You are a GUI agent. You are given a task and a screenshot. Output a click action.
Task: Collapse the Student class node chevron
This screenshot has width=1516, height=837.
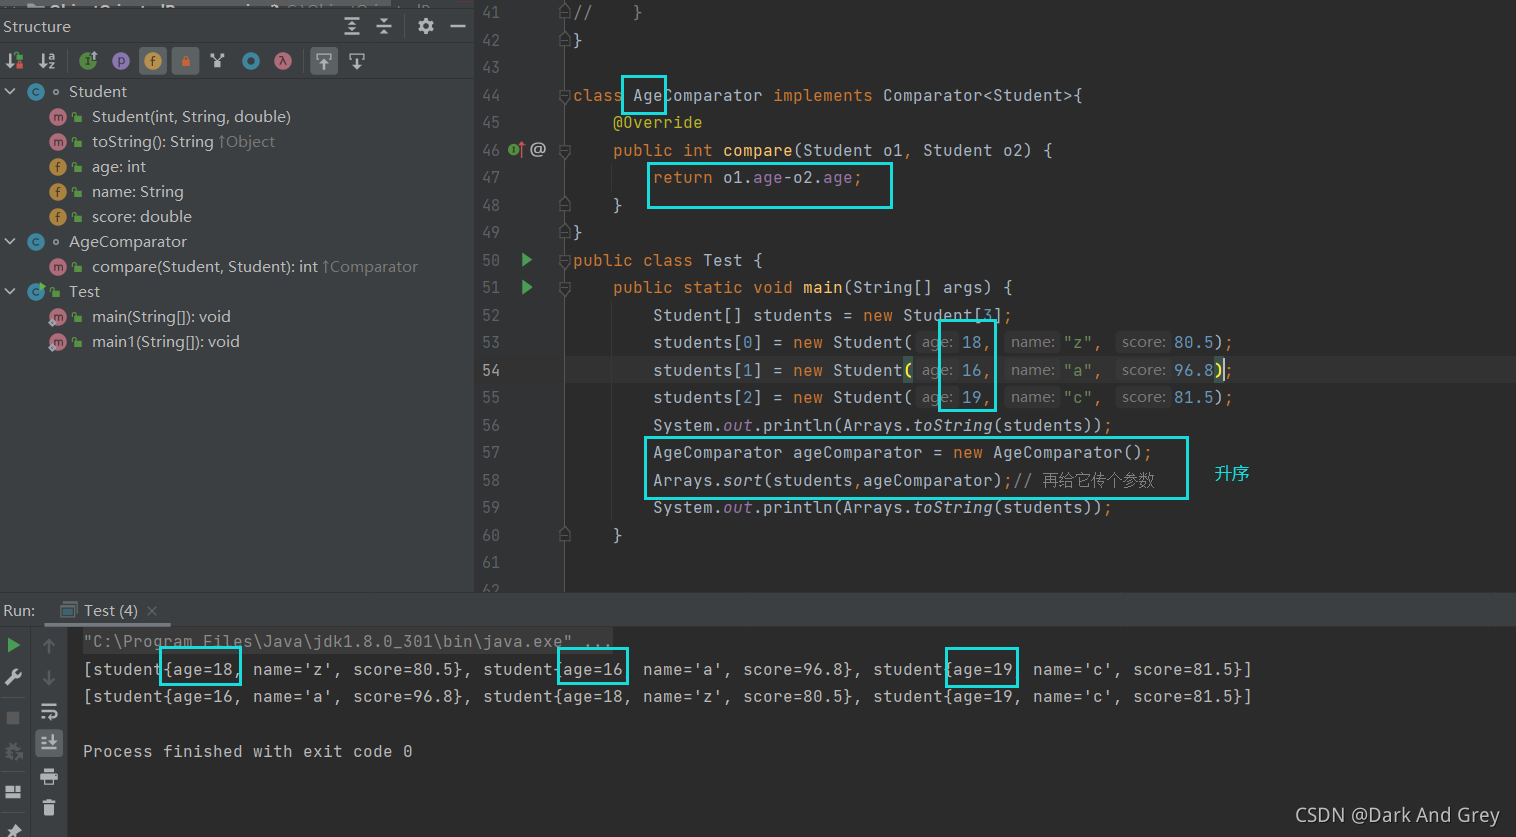pyautogui.click(x=10, y=91)
